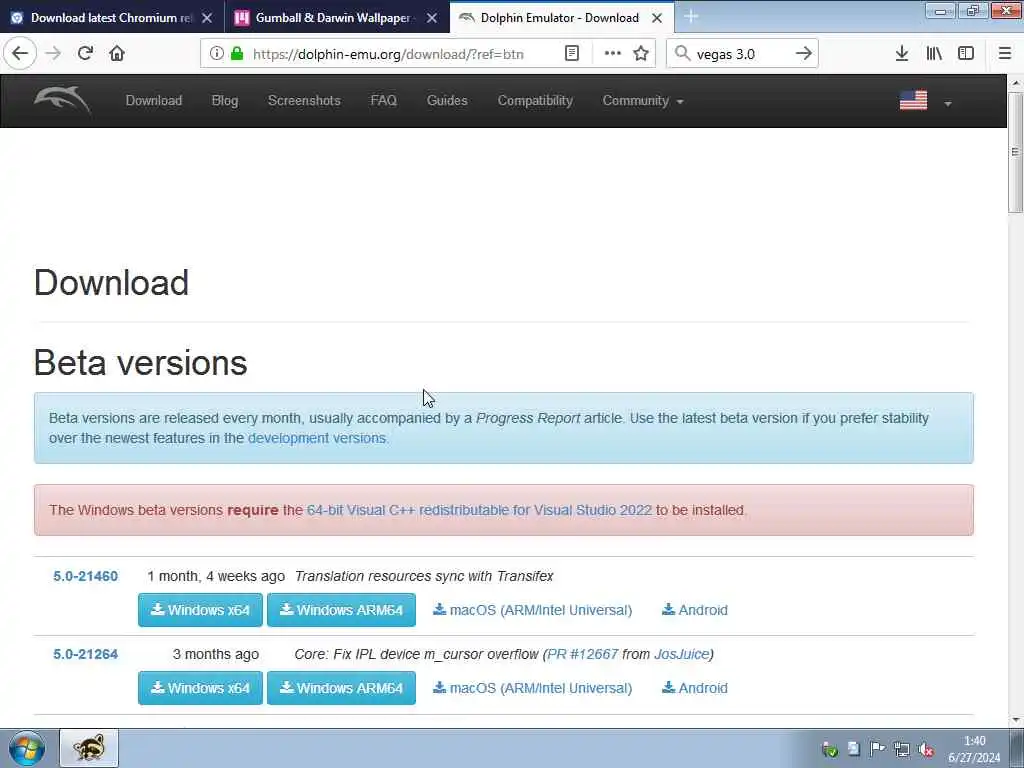Screen dimensions: 1024x768
Task: Follow the development versions link
Action: pos(317,438)
